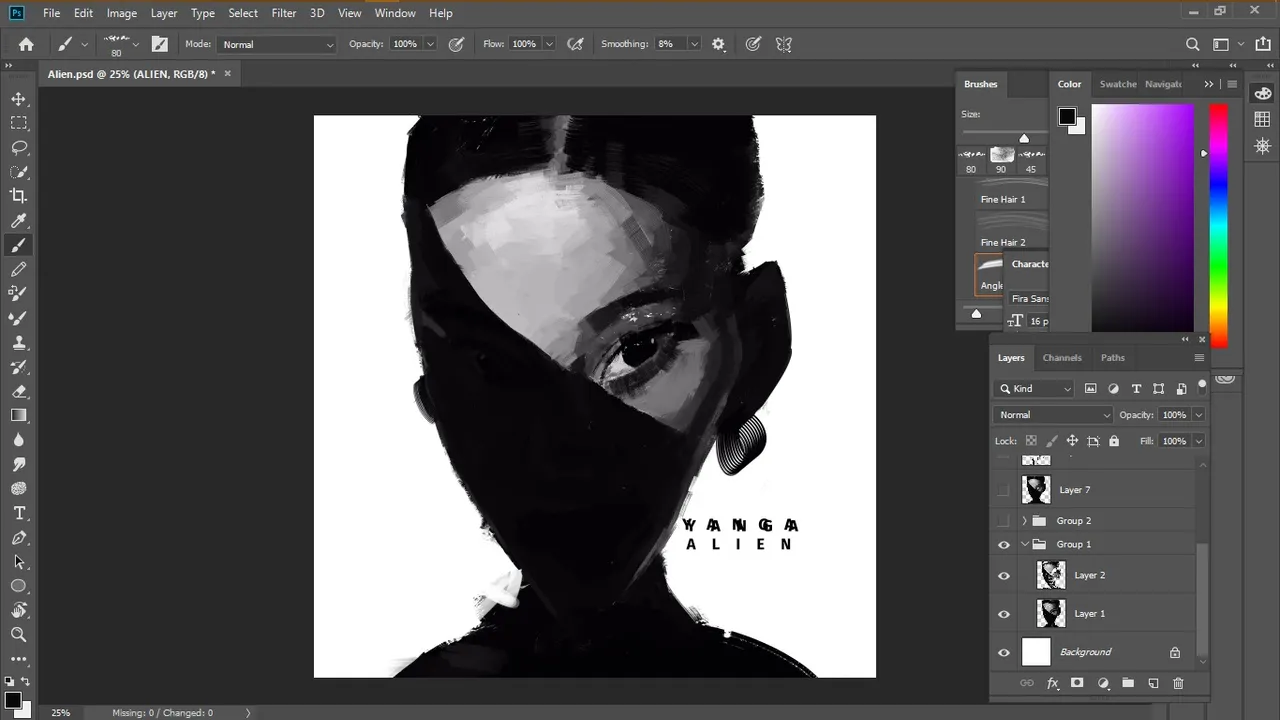Open the Opacity dropdown in options bar
The height and width of the screenshot is (720, 1280).
(x=430, y=44)
